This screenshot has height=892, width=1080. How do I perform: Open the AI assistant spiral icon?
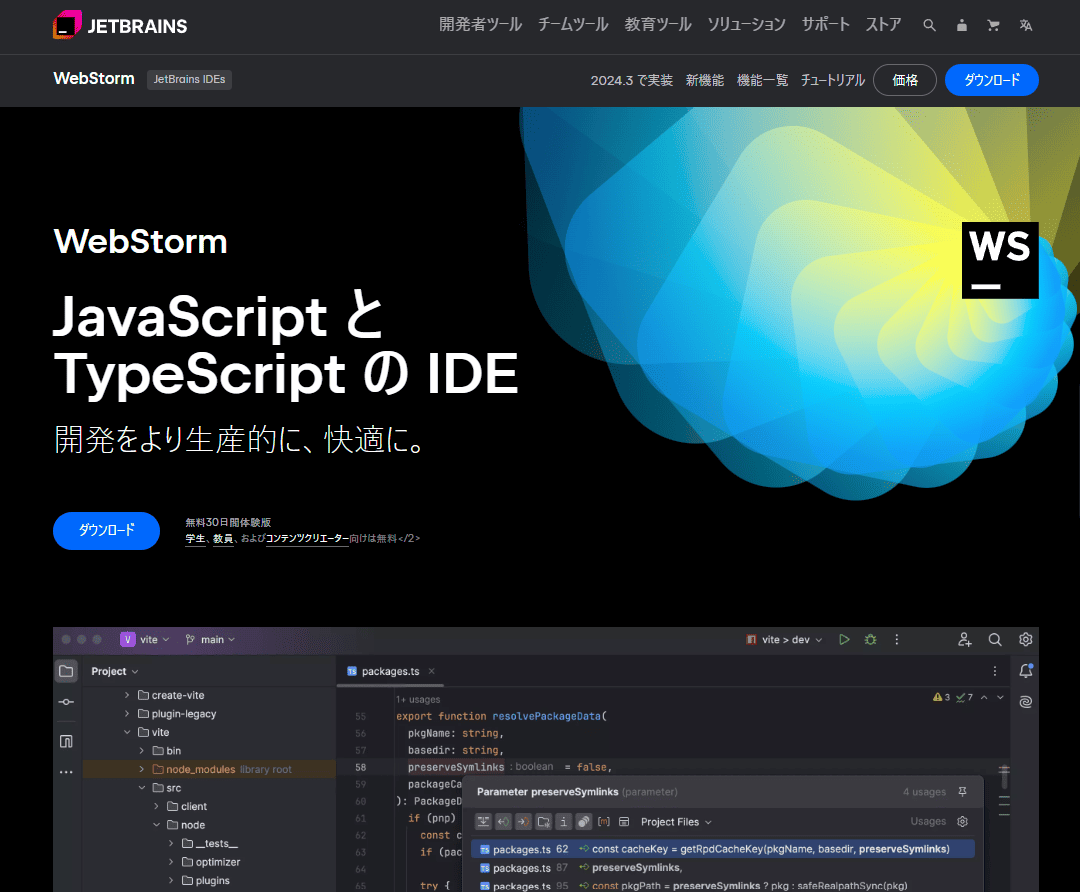point(1026,702)
